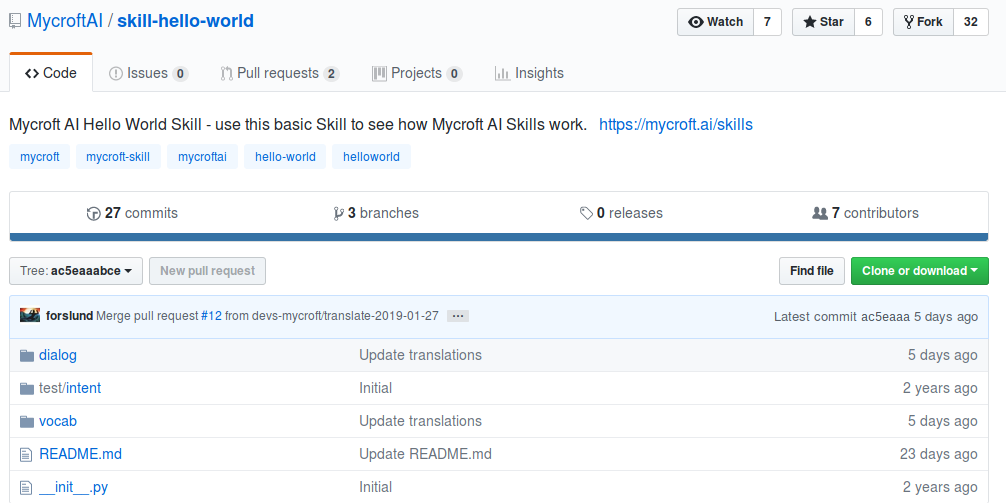Click the __init__.py file icon
1006x503 pixels.
[26, 488]
